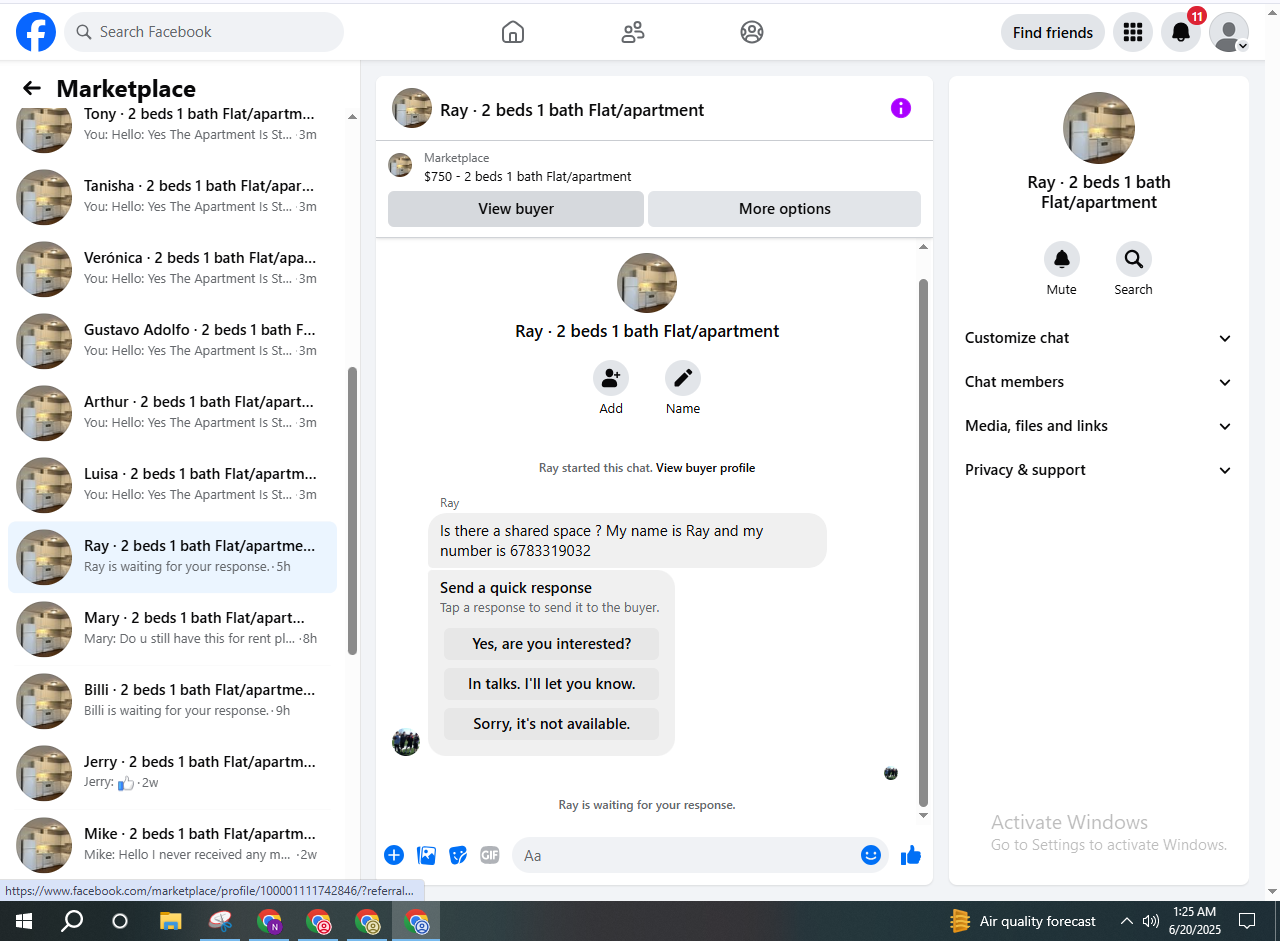This screenshot has width=1280, height=941.
Task: Open the Friends icon in top navigation
Action: [x=632, y=32]
